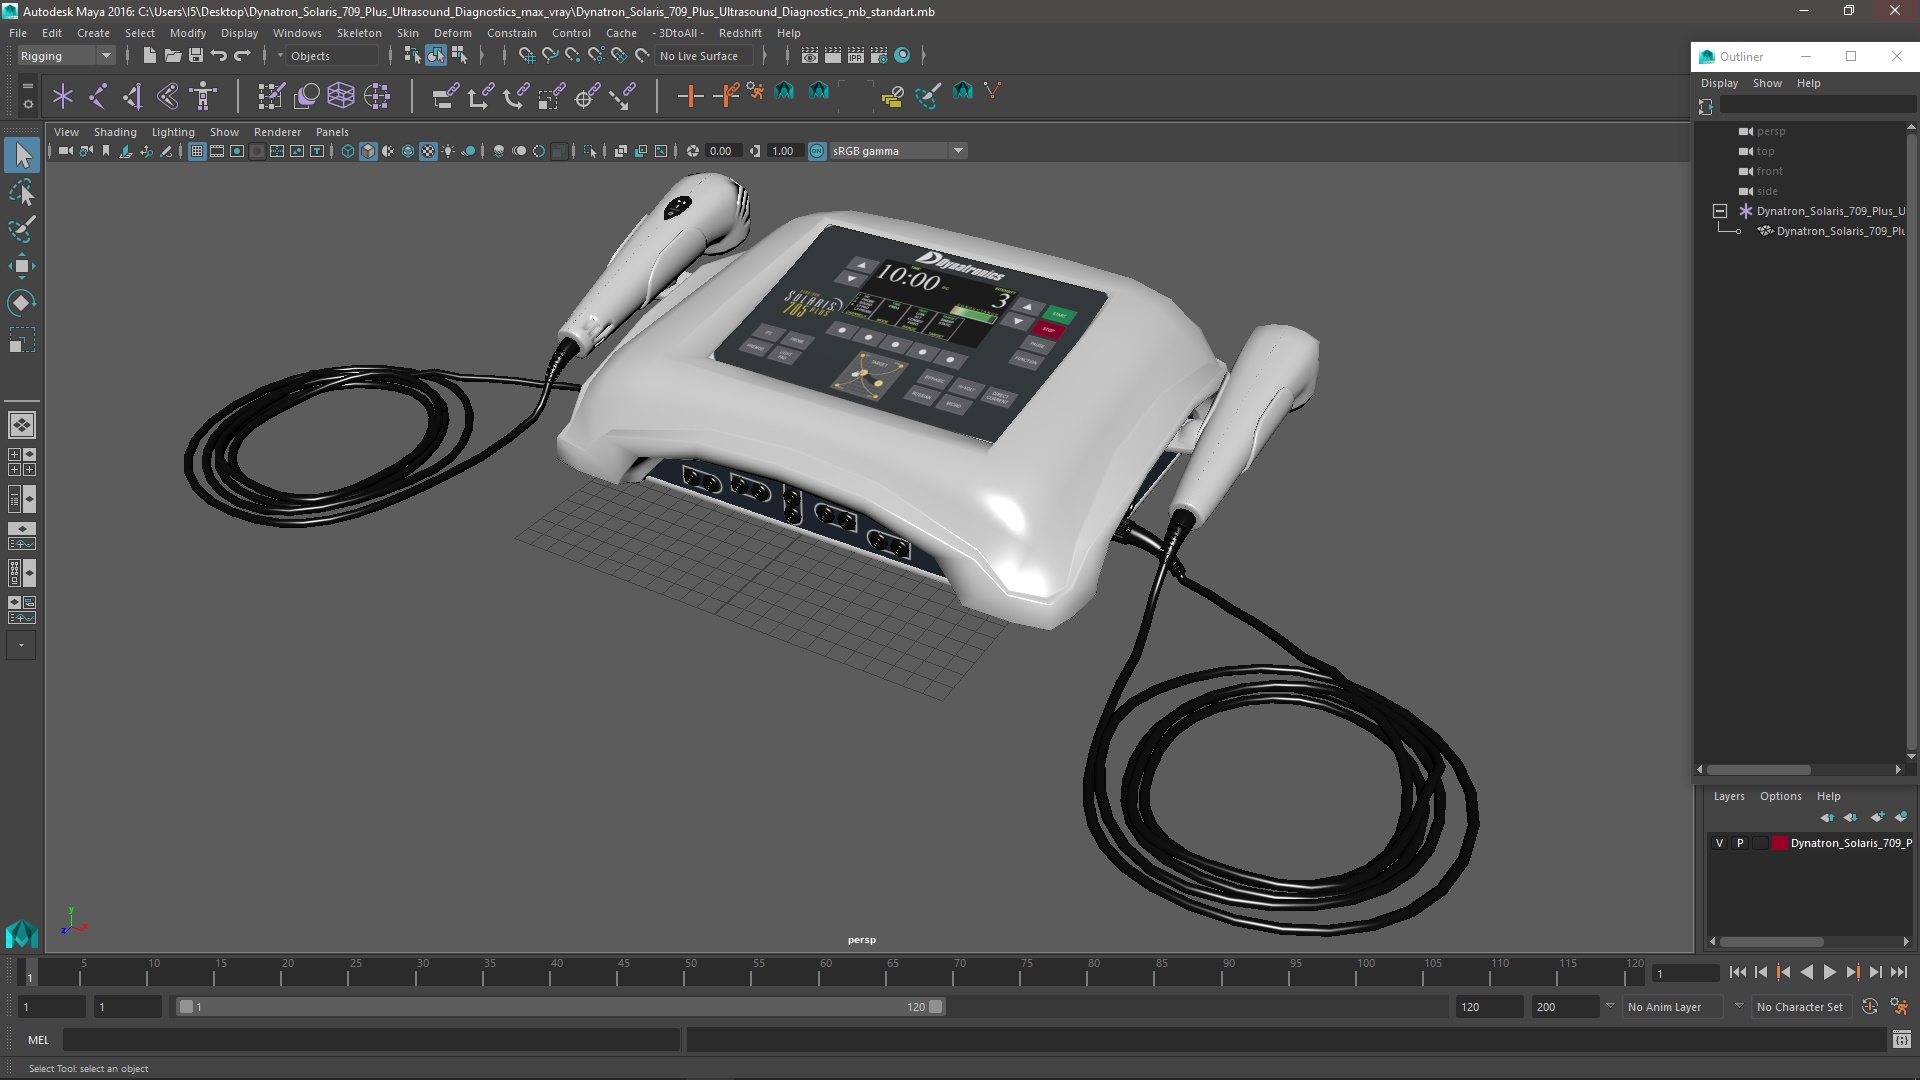This screenshot has width=1920, height=1080.
Task: Play animation forward
Action: click(1829, 972)
